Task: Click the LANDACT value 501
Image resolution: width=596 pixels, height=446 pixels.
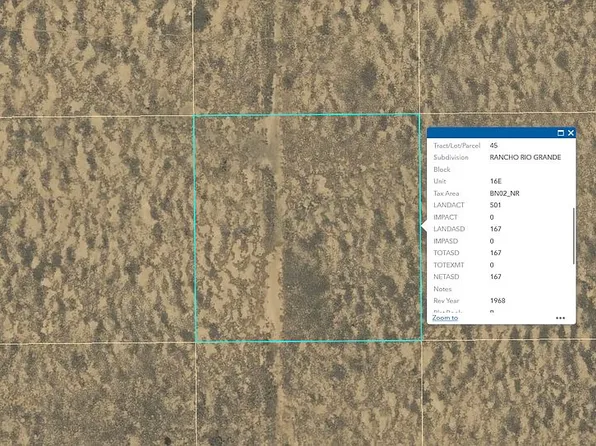Action: click(x=495, y=205)
